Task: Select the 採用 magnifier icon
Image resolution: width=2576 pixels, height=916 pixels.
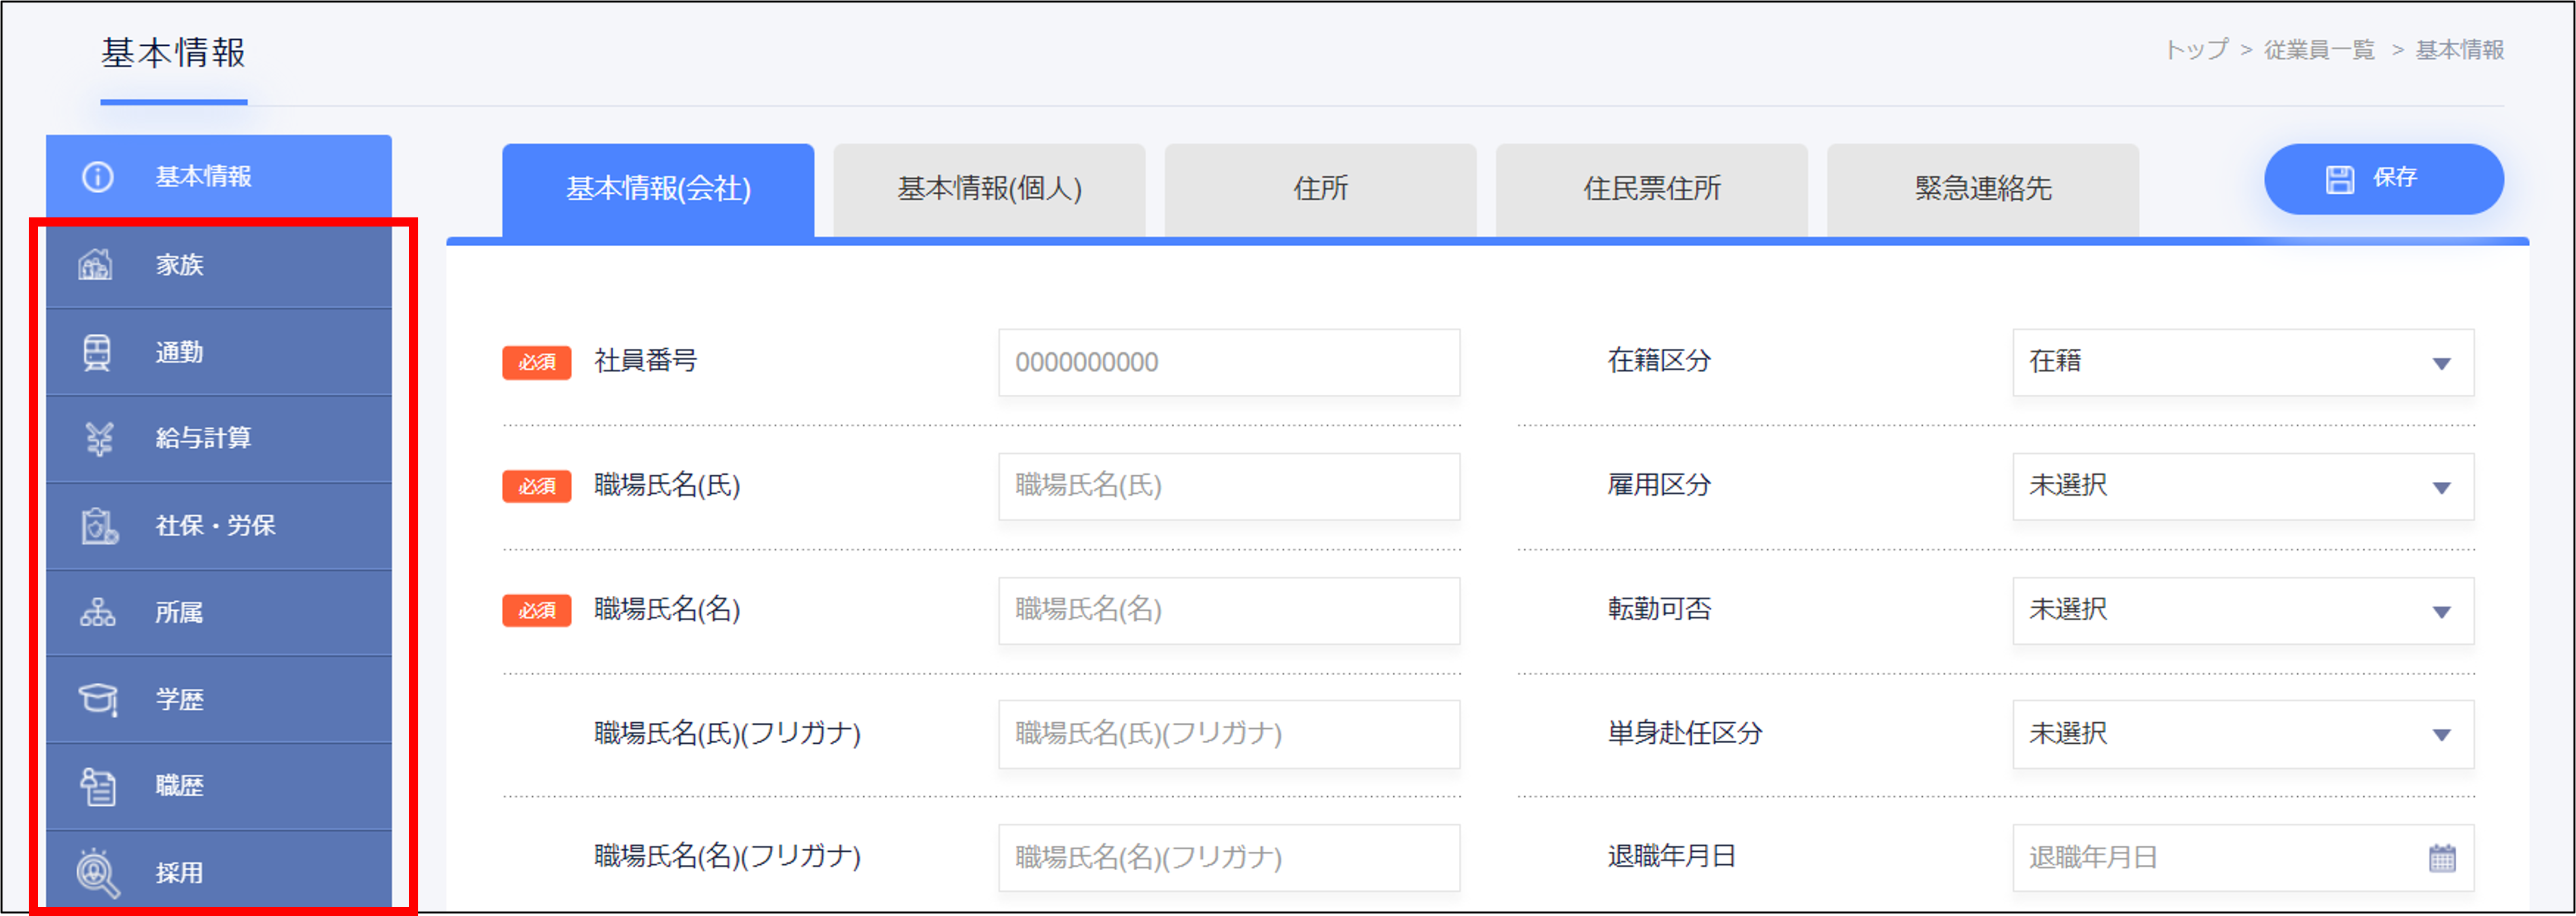Action: tap(97, 873)
